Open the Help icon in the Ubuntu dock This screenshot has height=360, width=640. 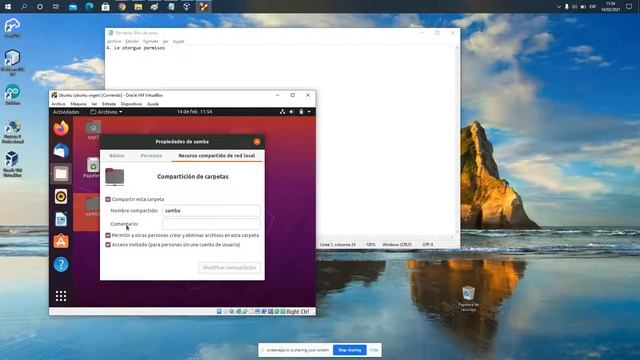tap(61, 264)
